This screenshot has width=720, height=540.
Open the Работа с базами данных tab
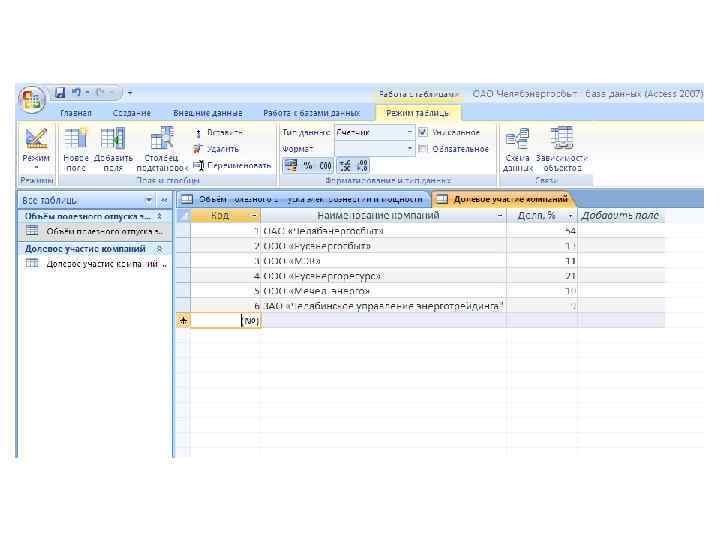pos(311,113)
